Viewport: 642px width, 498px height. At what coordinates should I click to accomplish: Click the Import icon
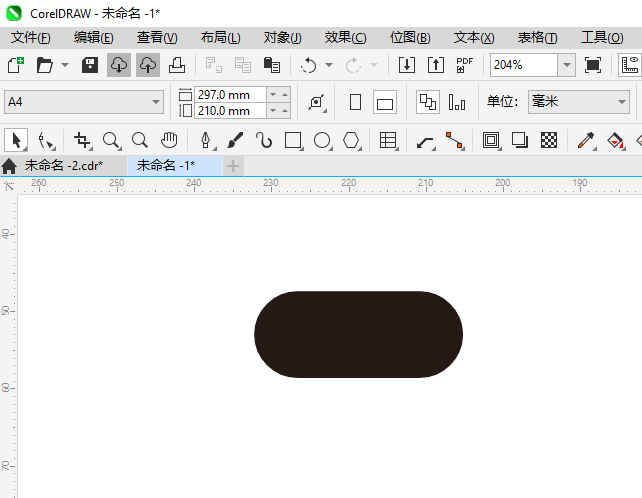407,65
